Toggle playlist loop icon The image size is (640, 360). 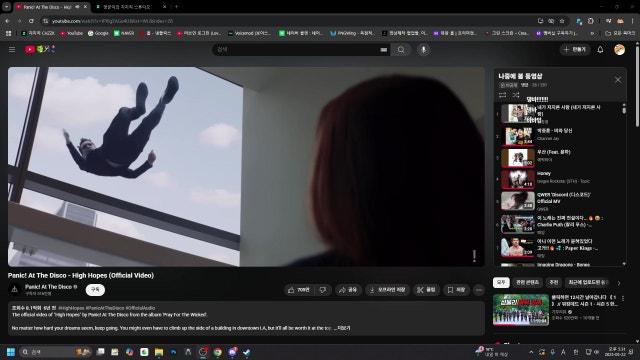tap(502, 95)
